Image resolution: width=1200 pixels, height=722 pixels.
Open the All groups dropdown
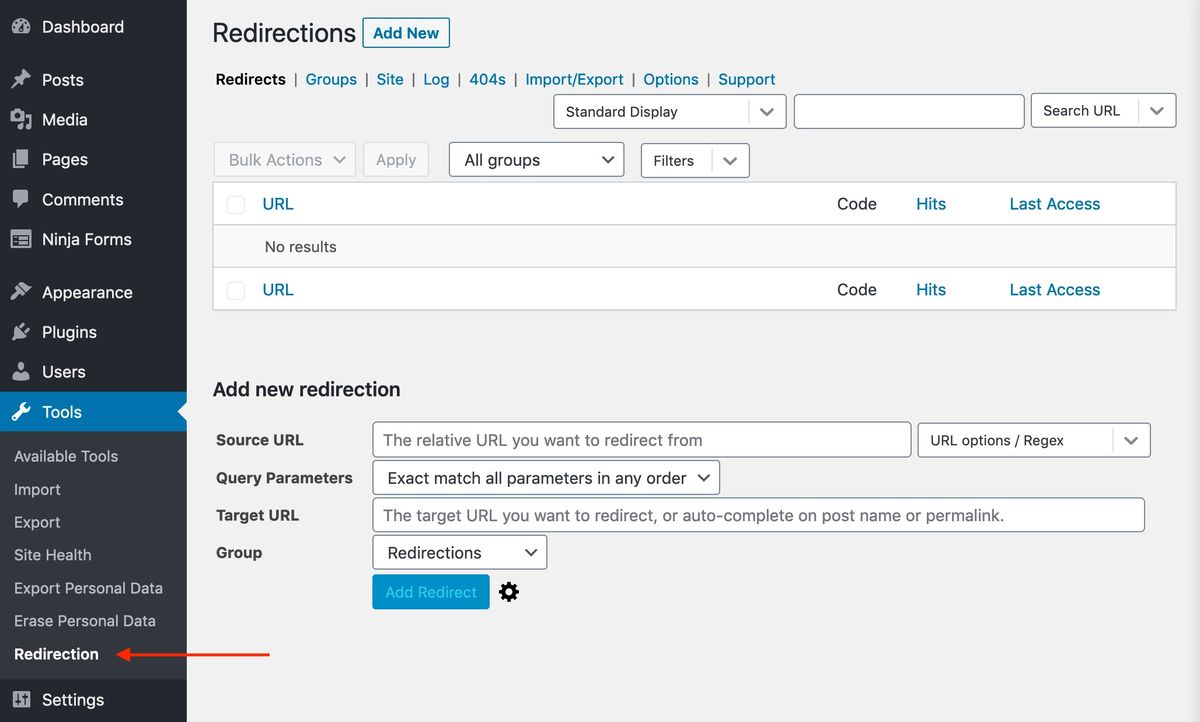[536, 160]
